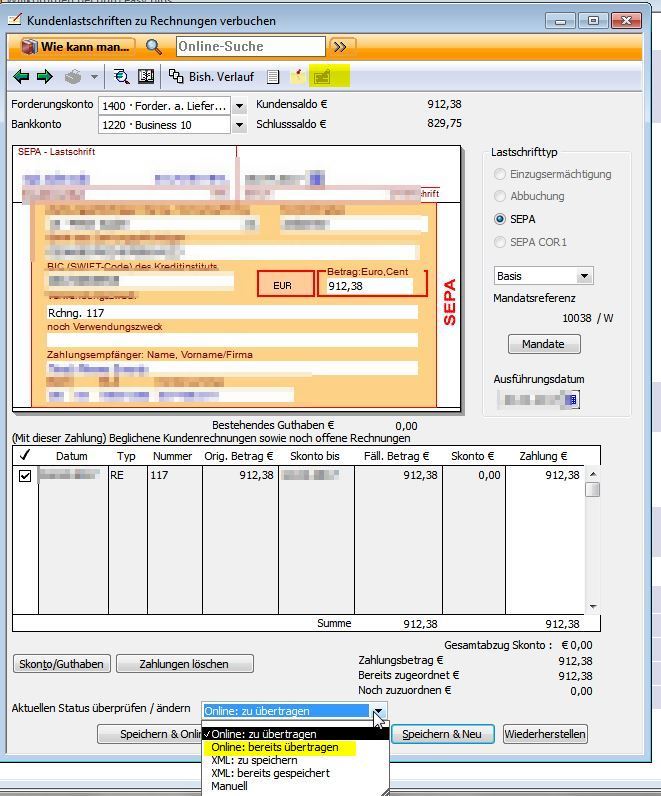
Task: Go to previous record with green left arrow
Action: tap(21, 77)
